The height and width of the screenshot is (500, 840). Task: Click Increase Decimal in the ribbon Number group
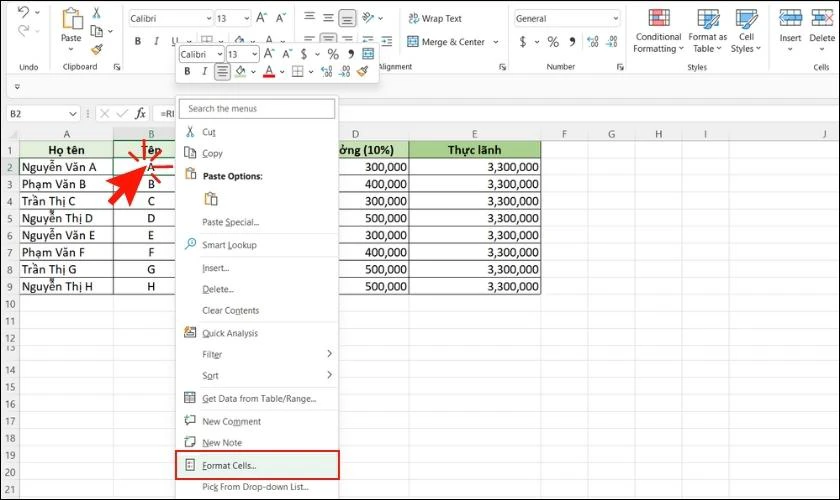[x=592, y=41]
